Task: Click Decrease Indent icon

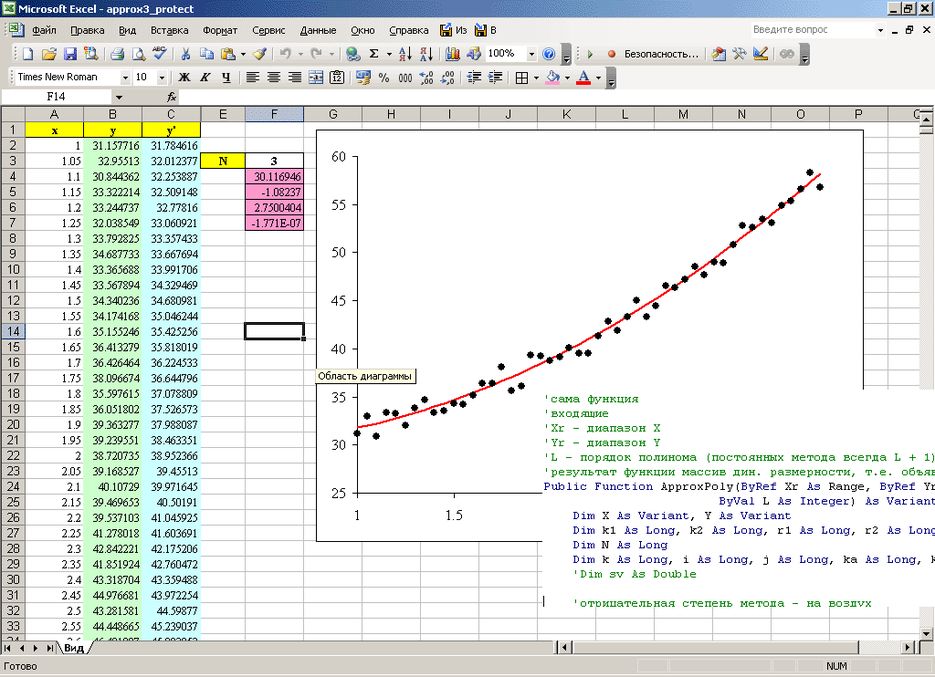Action: pos(474,78)
